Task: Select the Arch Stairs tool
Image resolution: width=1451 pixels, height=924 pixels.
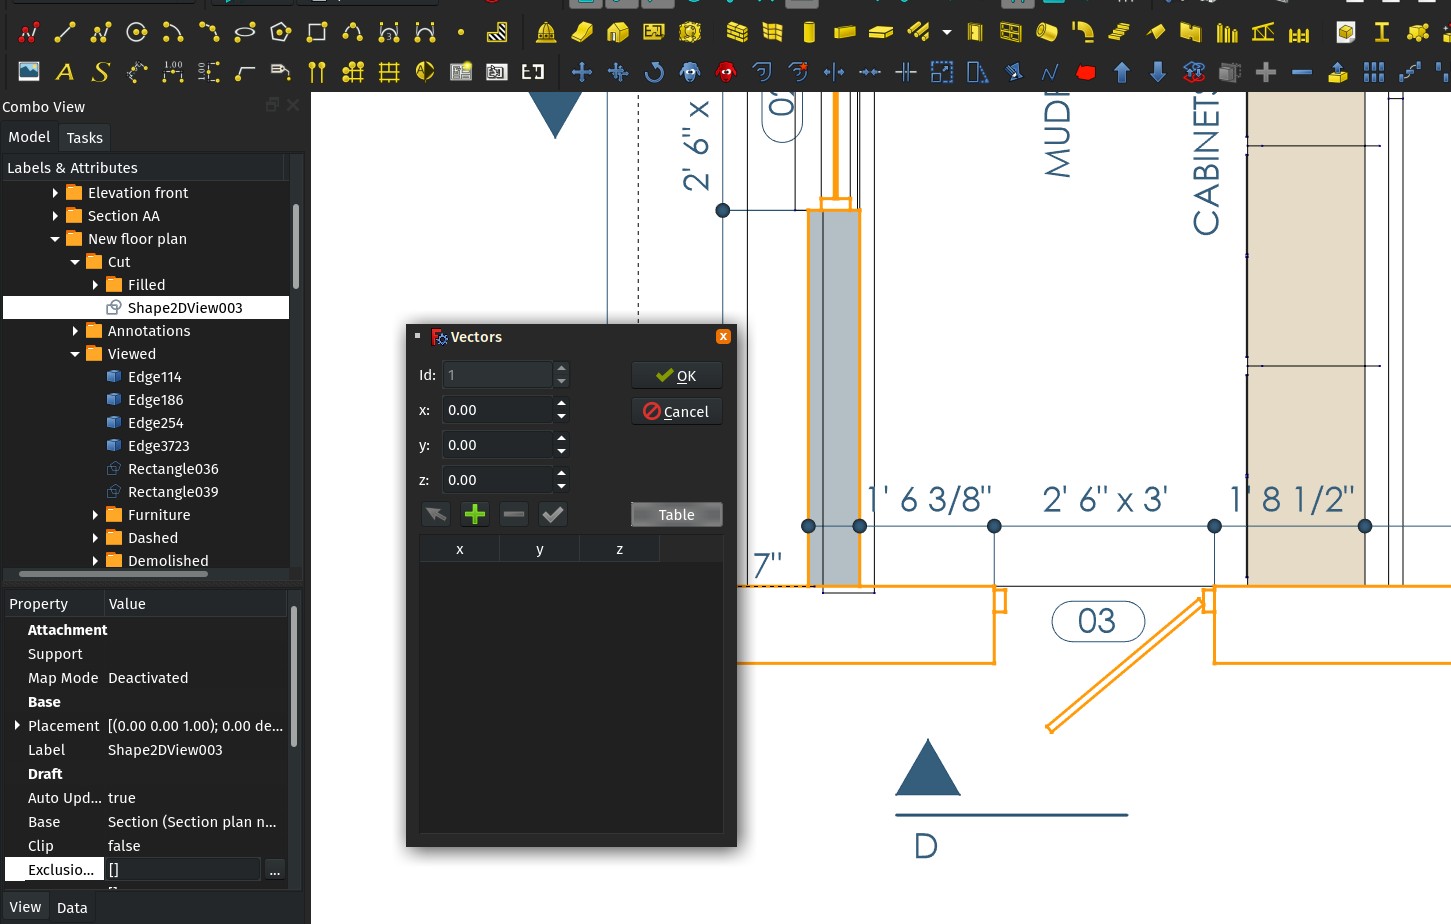Action: click(x=1118, y=32)
